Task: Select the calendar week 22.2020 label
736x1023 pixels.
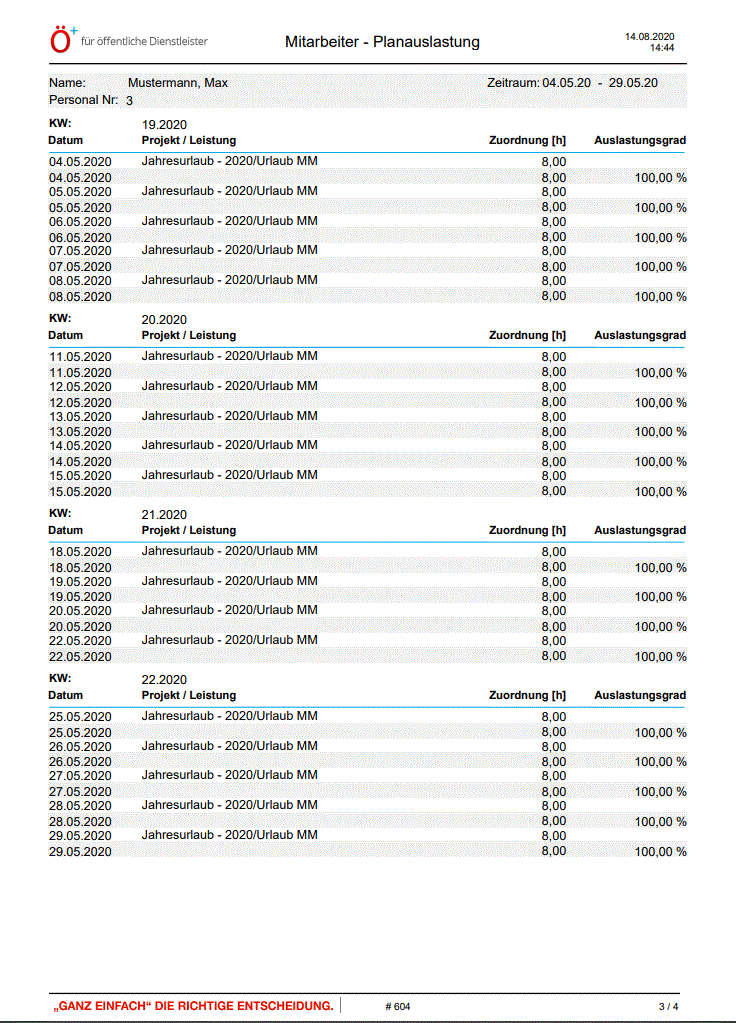Action: pos(165,680)
